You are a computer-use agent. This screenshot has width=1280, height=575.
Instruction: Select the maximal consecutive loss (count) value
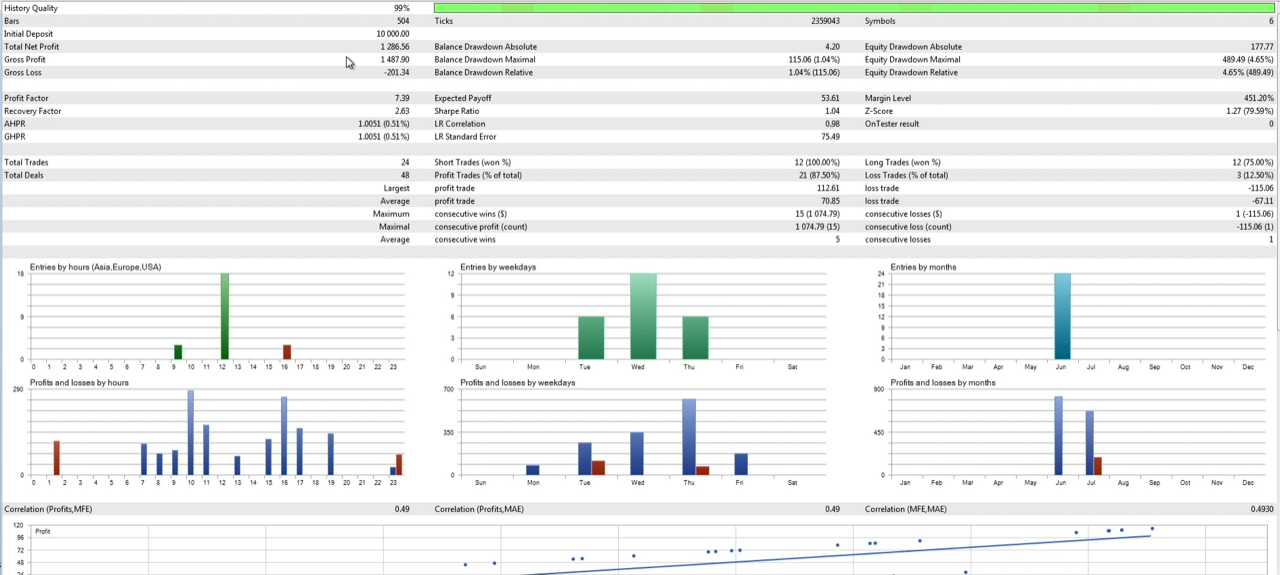pos(1255,227)
